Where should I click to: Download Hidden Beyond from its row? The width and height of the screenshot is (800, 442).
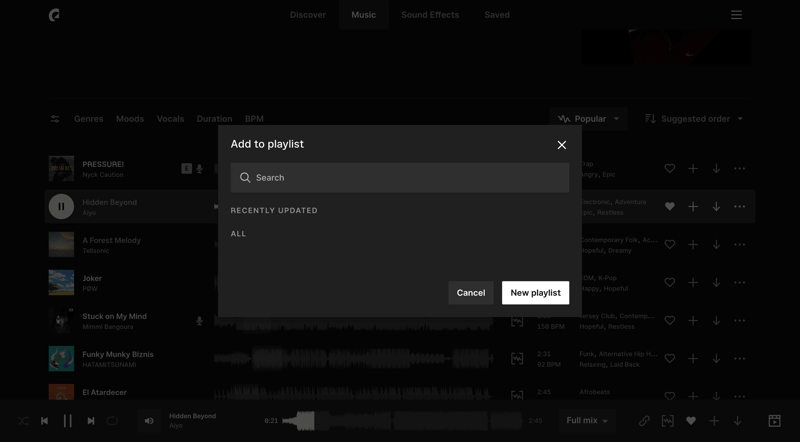tap(716, 206)
